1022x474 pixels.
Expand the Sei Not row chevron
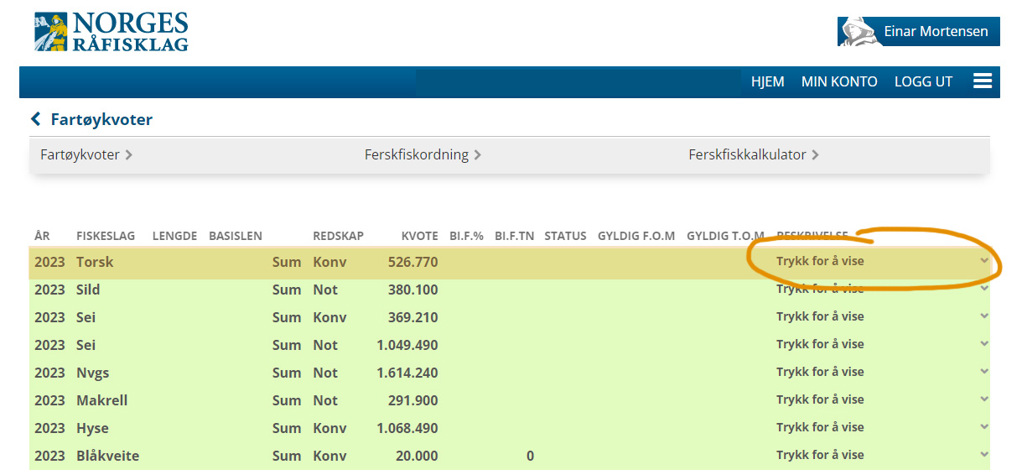[984, 344]
